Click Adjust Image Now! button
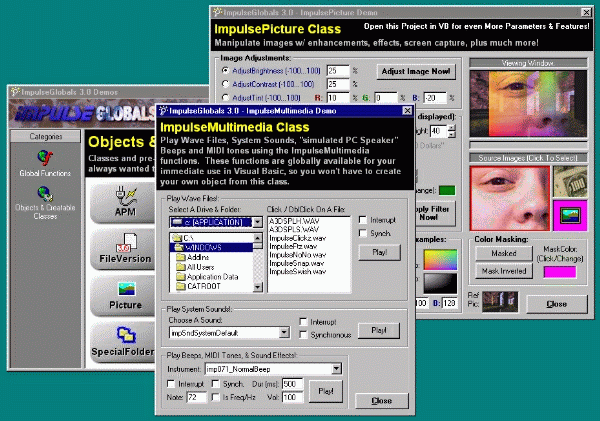The width and height of the screenshot is (600, 421). click(x=416, y=72)
